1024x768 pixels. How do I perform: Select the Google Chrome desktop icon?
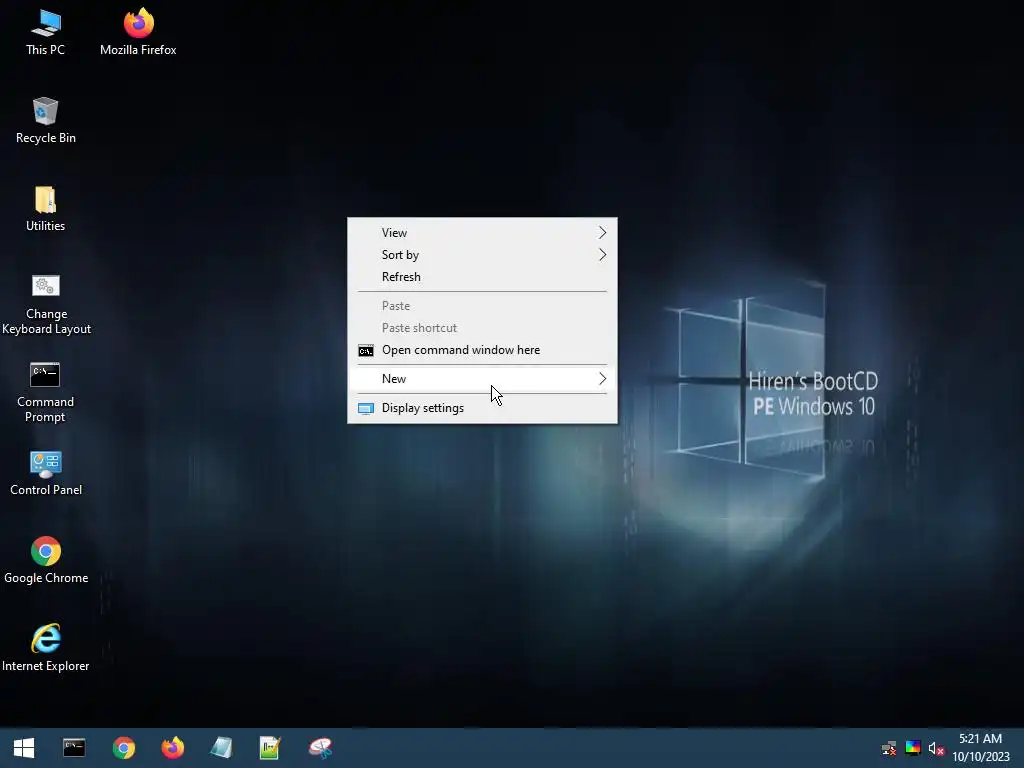[x=46, y=560]
